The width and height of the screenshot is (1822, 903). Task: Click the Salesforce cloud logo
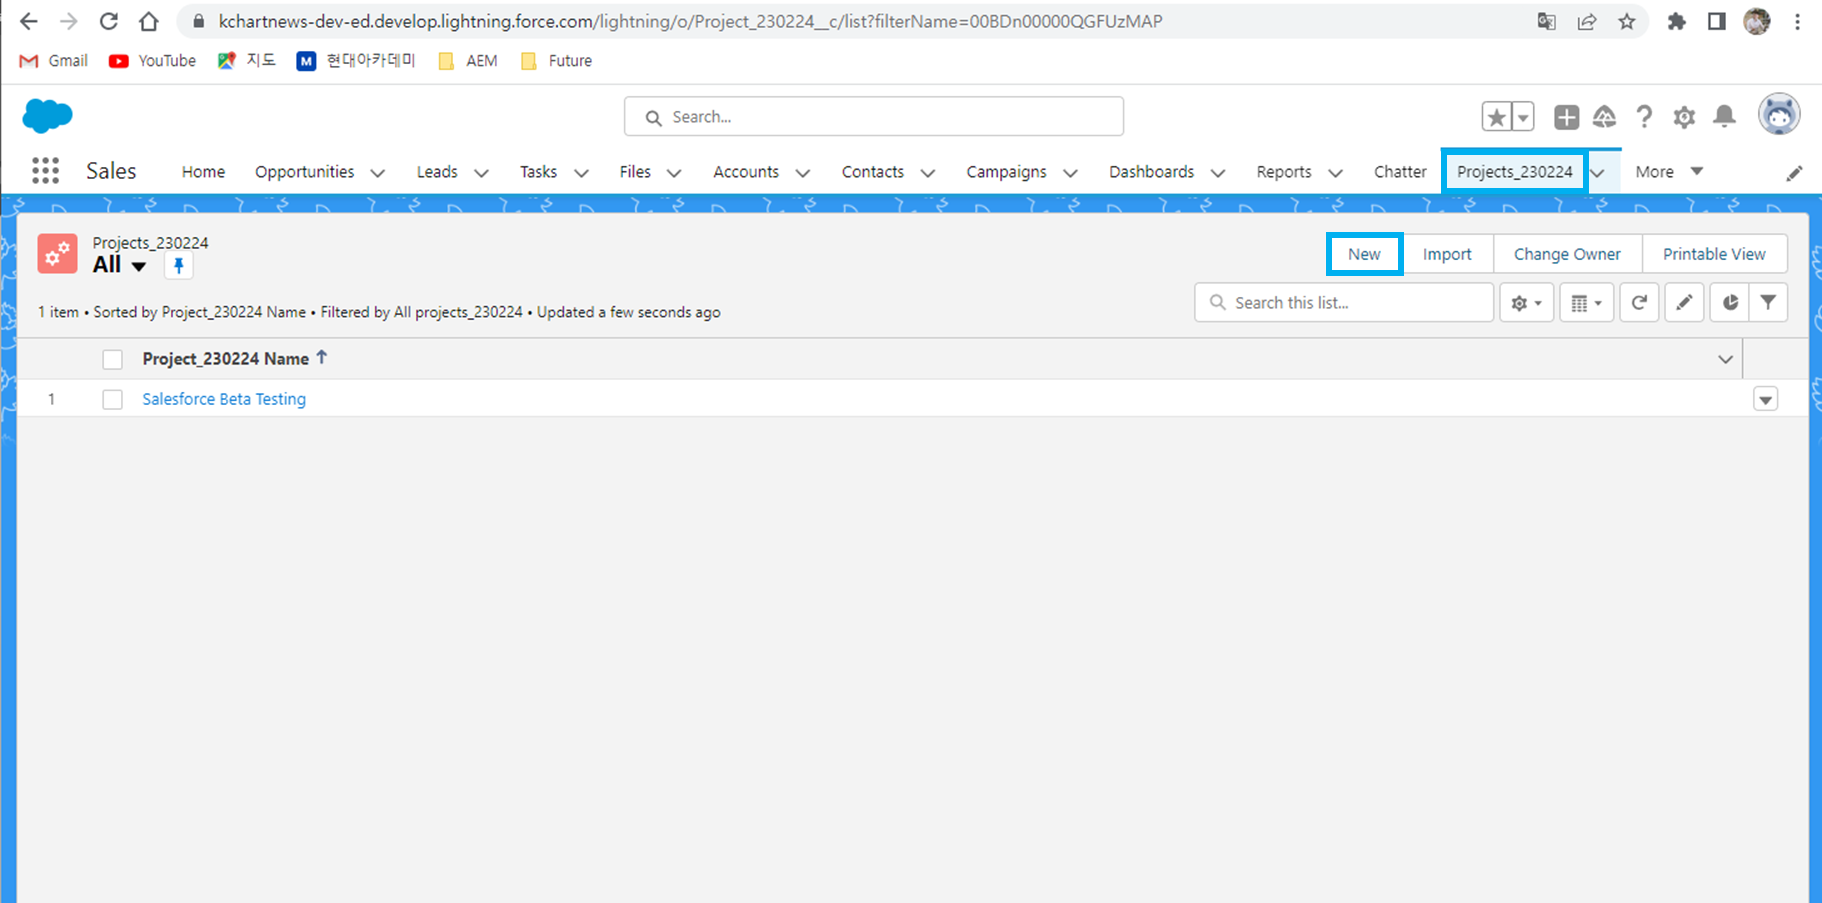(47, 116)
